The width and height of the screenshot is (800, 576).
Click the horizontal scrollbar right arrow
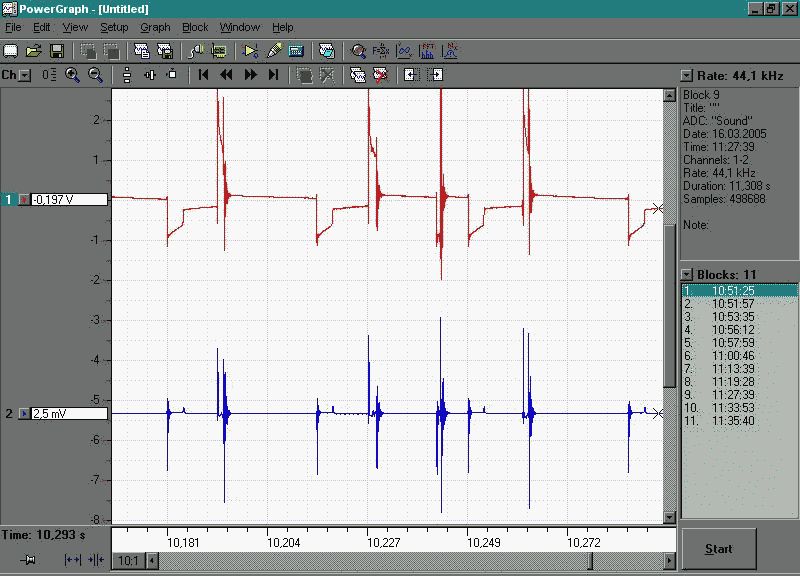coord(669,561)
